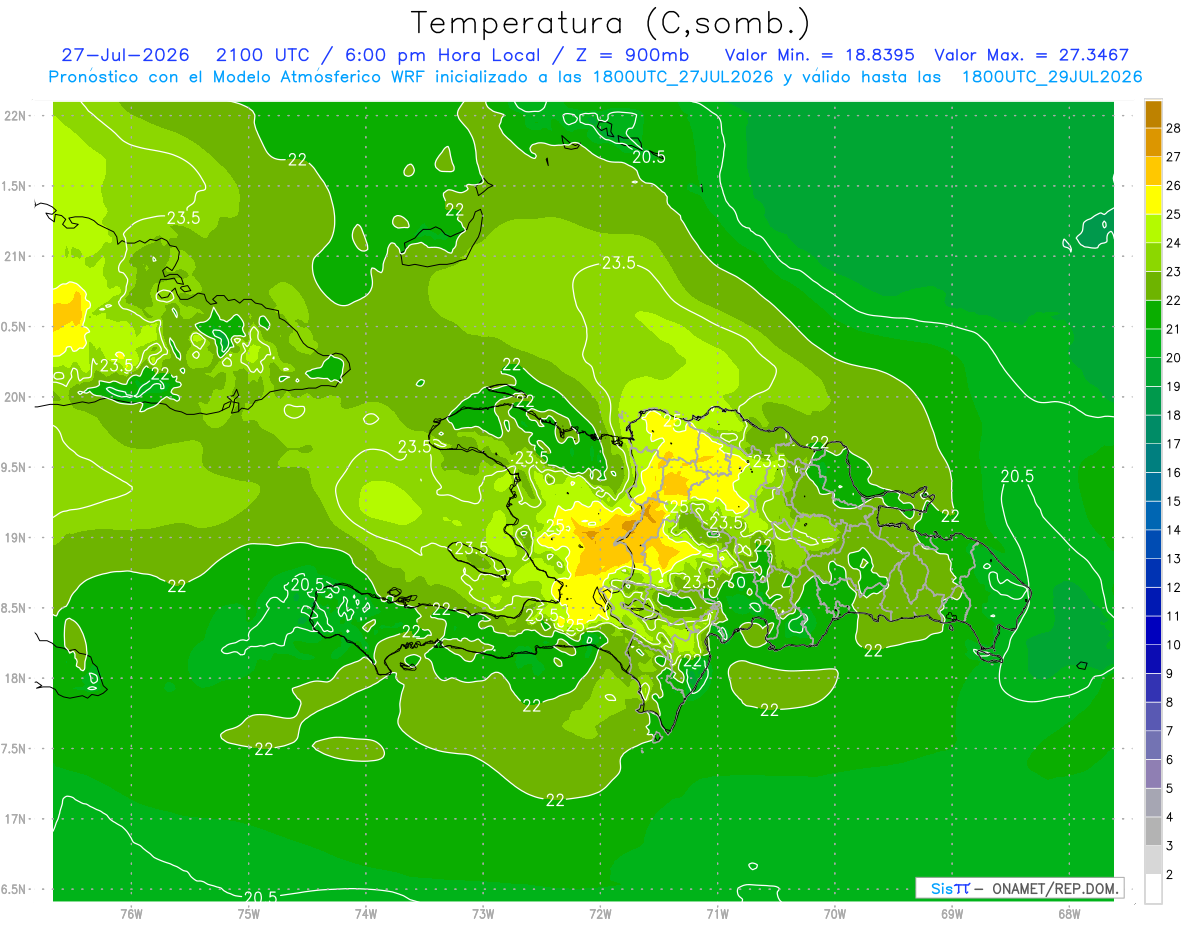Image resolution: width=1200 pixels, height=927 pixels.
Task: Click the "ONAMET/REP.DOM." credit label
Action: click(x=1057, y=888)
